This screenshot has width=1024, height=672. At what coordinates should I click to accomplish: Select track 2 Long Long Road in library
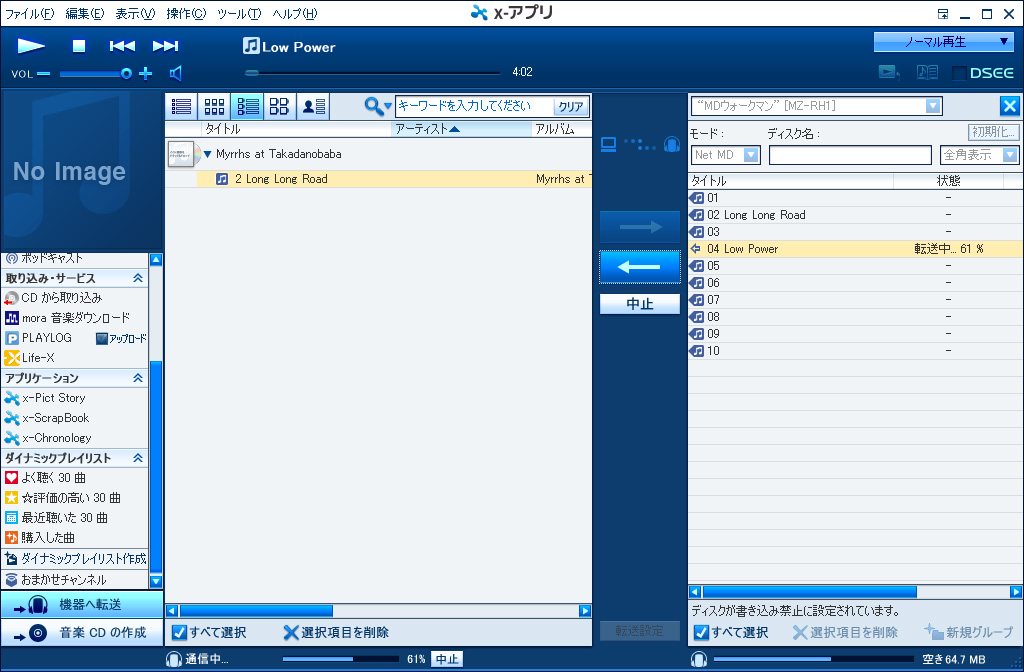(394, 179)
